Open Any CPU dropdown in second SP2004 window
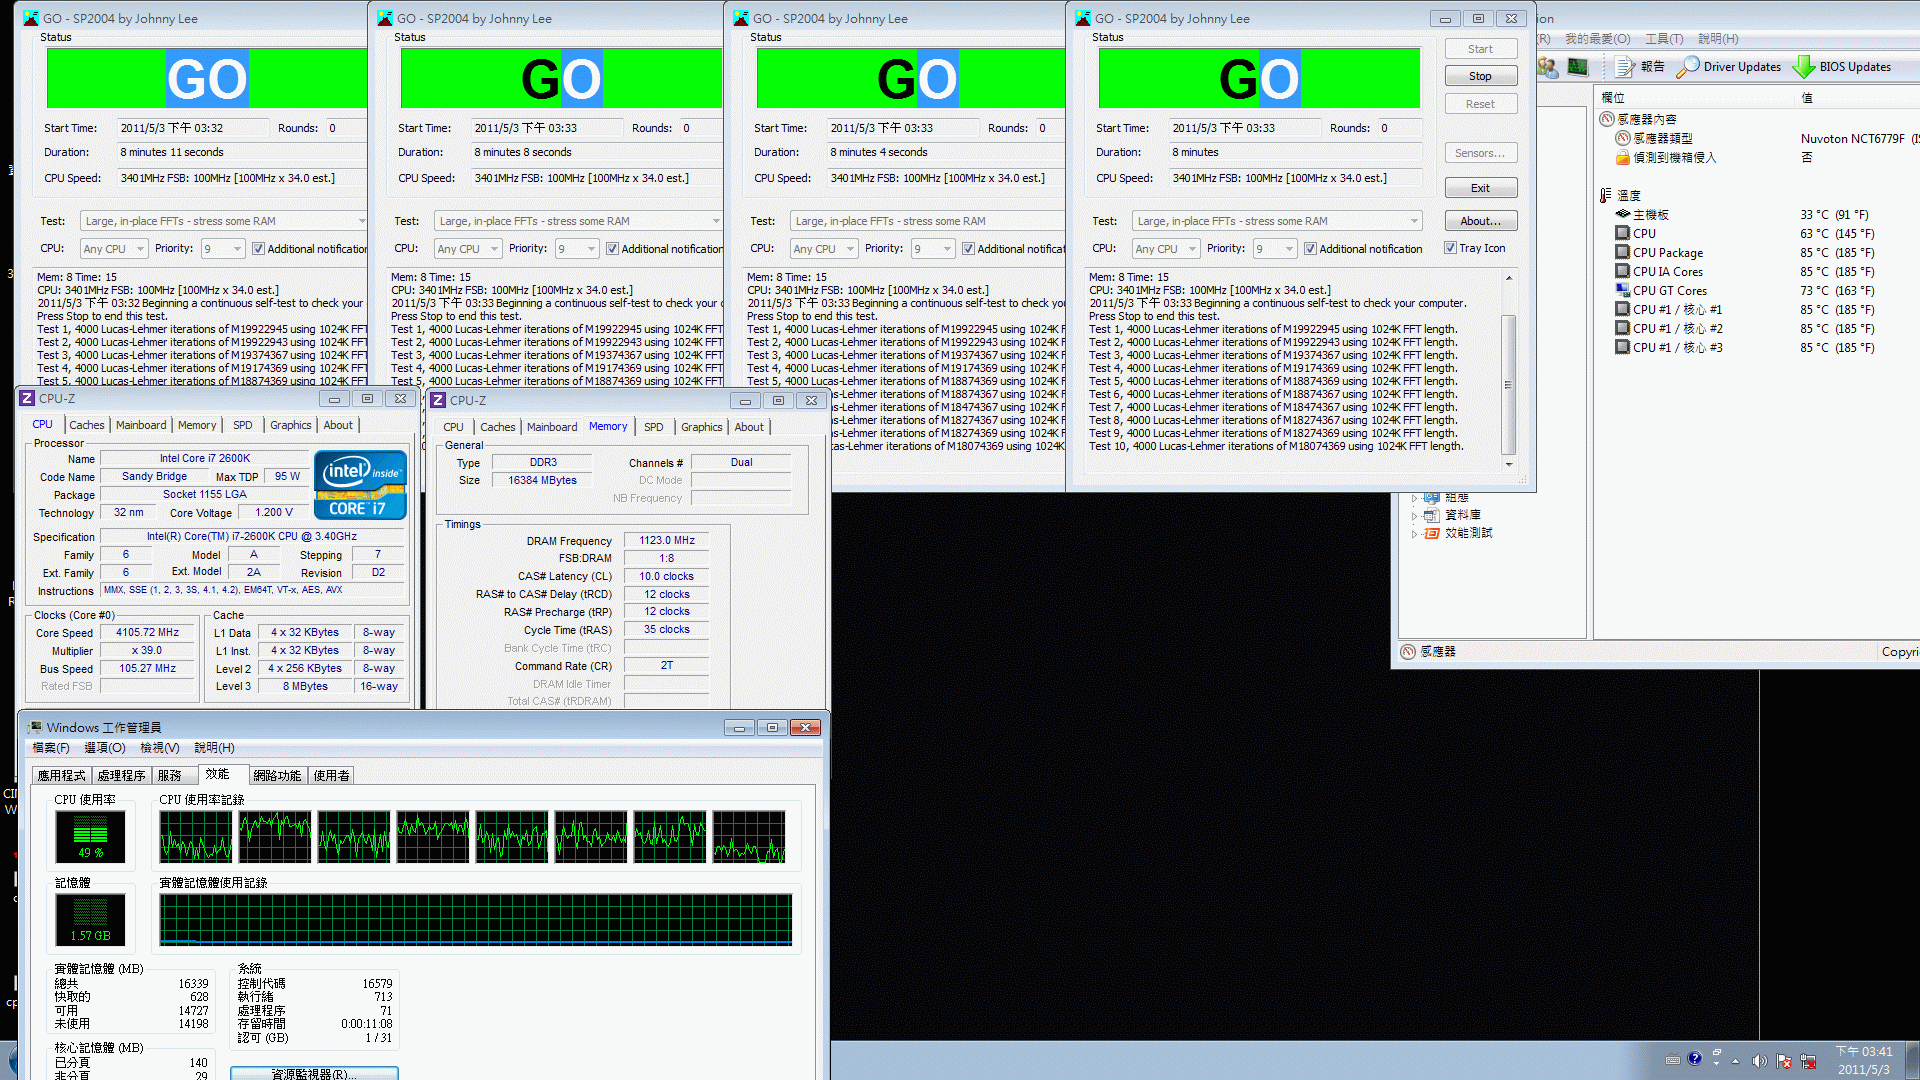The image size is (1920, 1080). pyautogui.click(x=468, y=249)
